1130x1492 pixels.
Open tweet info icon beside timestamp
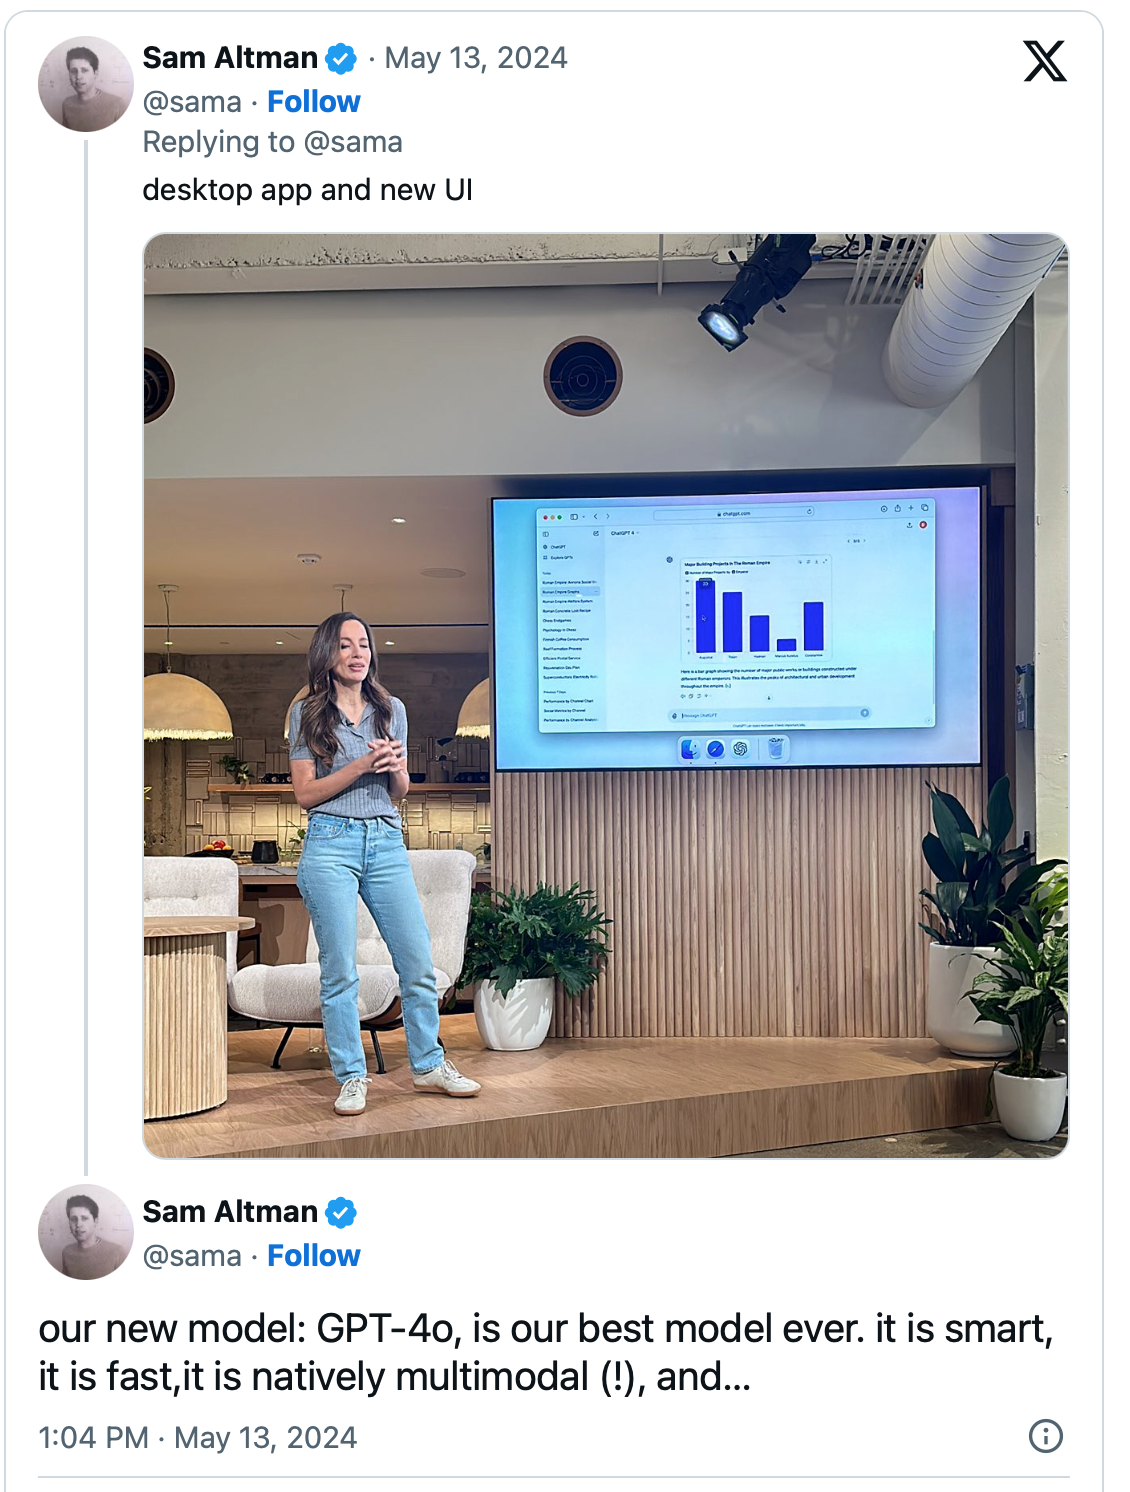(x=1046, y=1437)
